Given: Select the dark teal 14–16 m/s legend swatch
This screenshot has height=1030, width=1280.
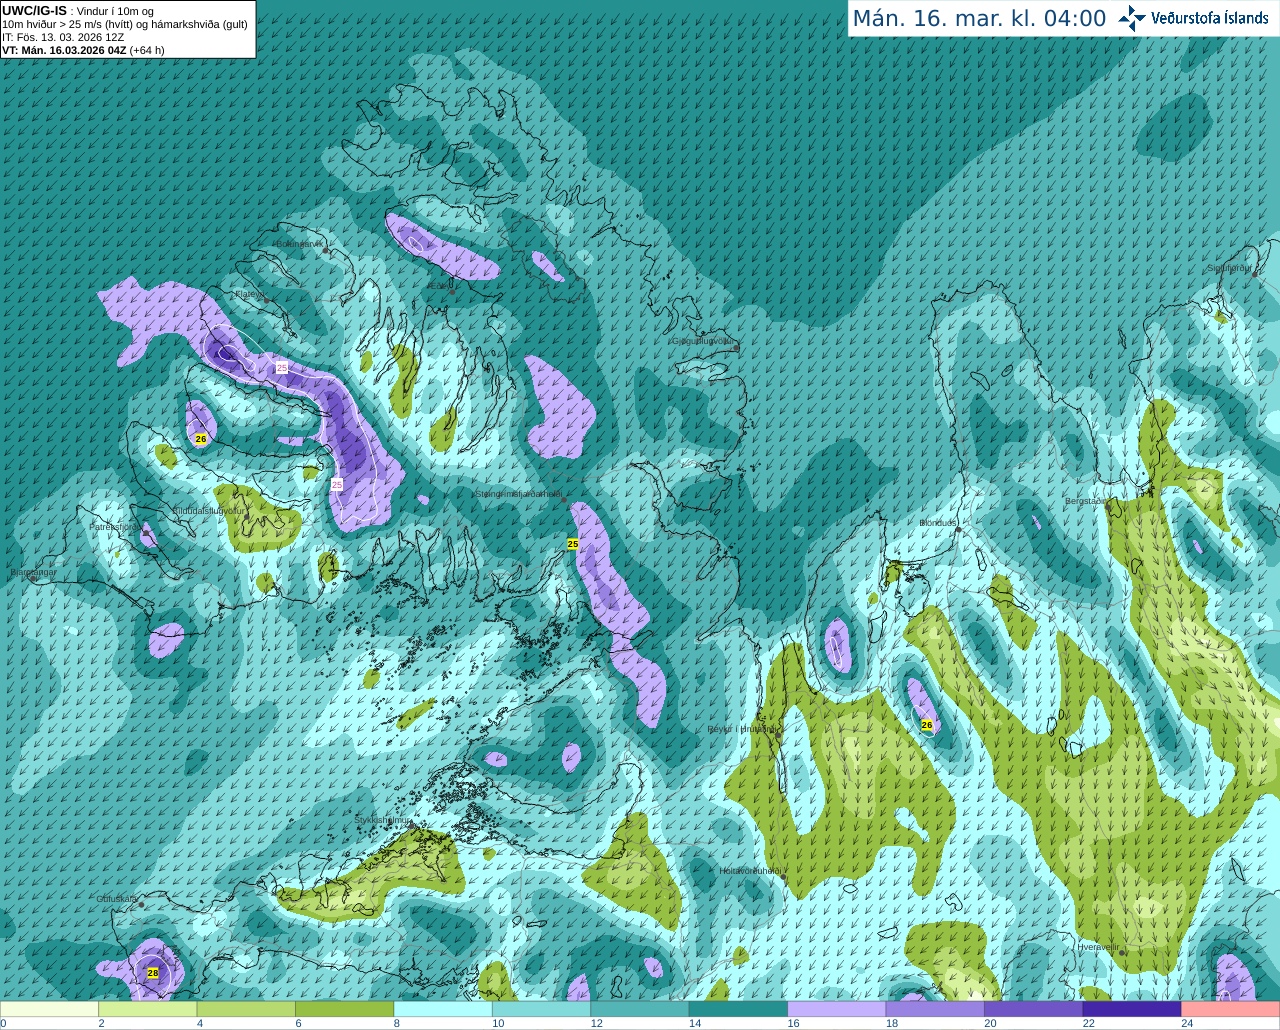Looking at the screenshot, I should click(x=739, y=1009).
